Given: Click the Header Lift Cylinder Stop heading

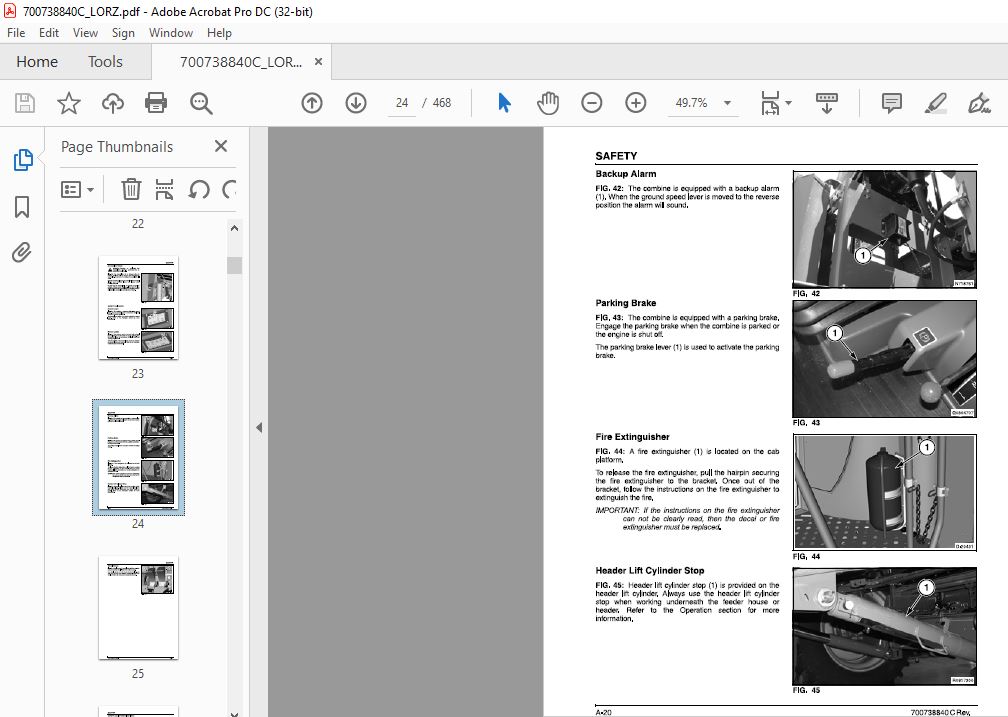Looking at the screenshot, I should click(x=649, y=570).
